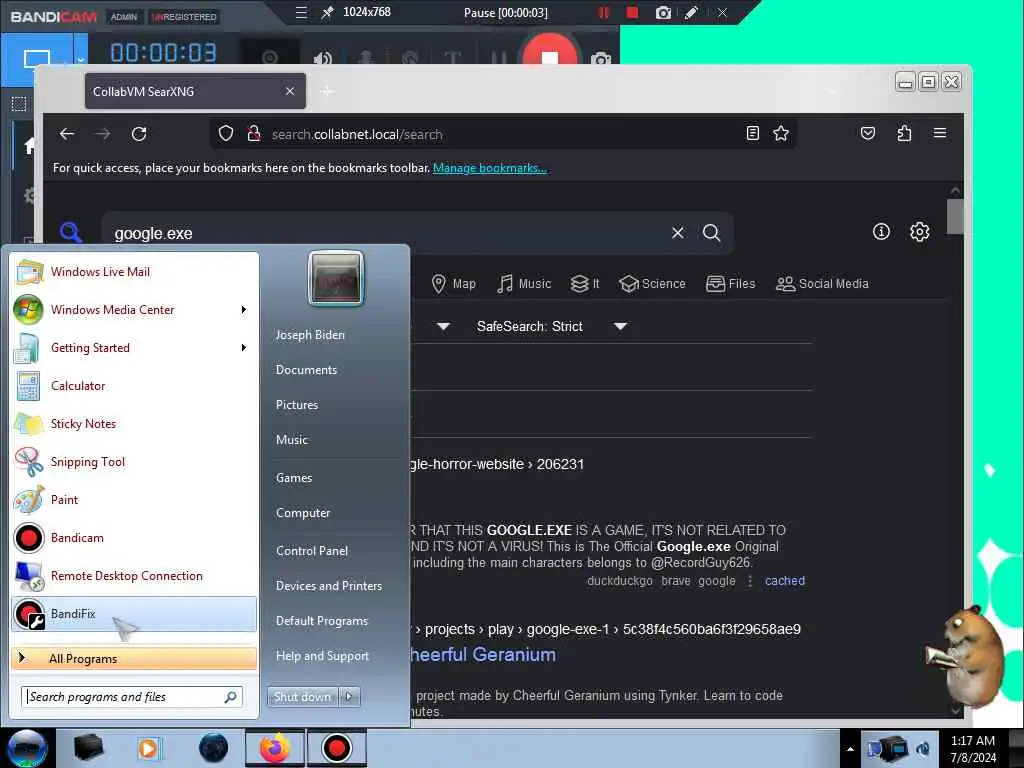Launch BandiFix from Start menu

click(134, 614)
